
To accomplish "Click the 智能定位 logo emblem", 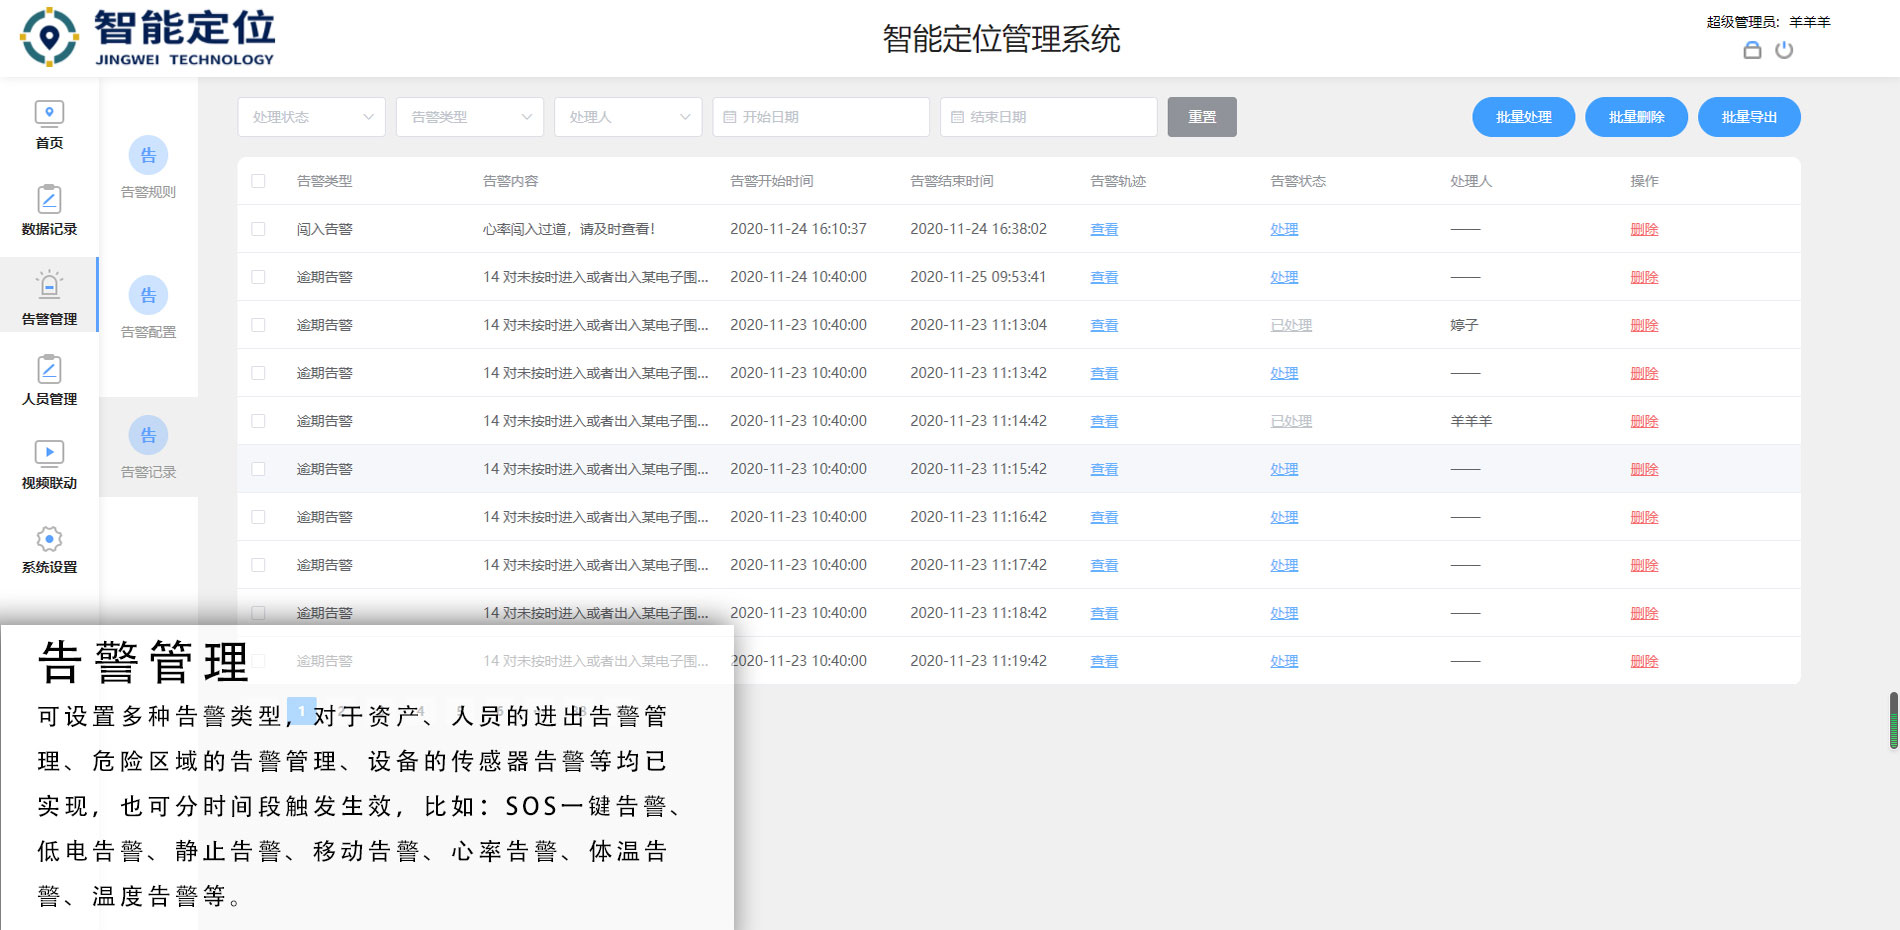I will click(x=49, y=37).
